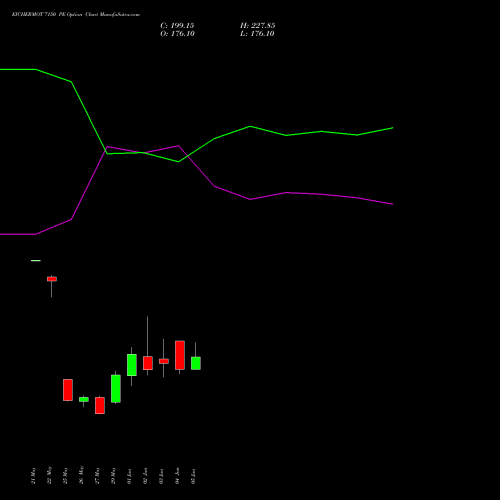The width and height of the screenshot is (500, 500).
Task: Click the open value 'O: 176.10'
Action: click(x=177, y=34)
